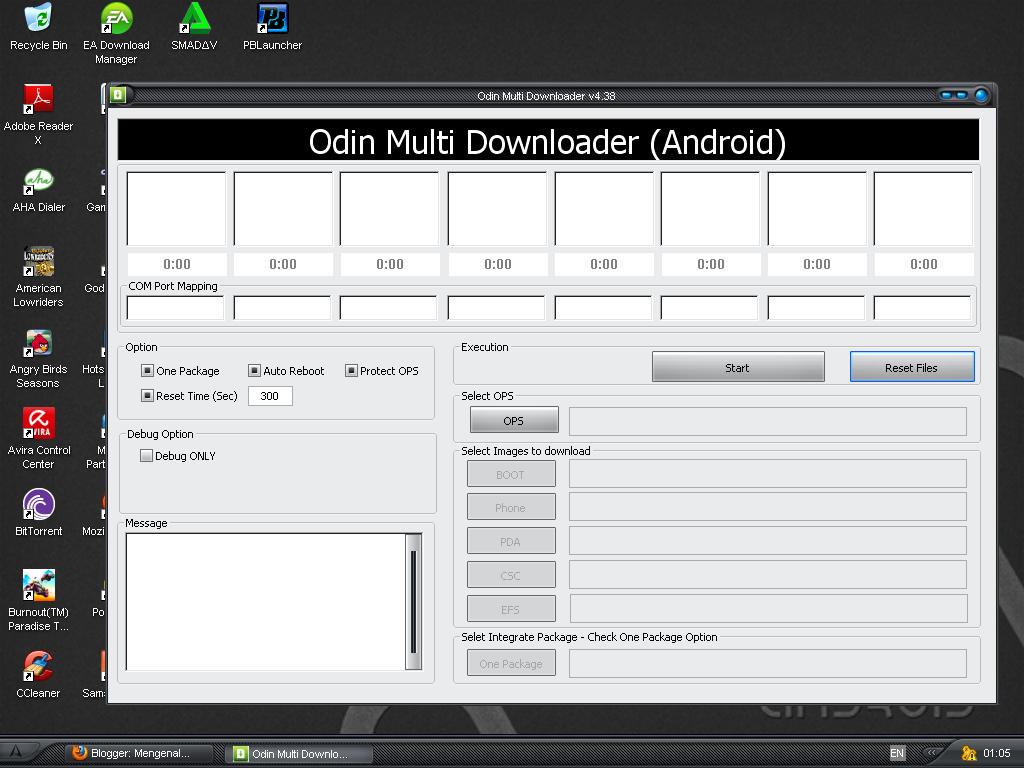Screen dimensions: 1024x768
Task: Toggle the Auto Reboot checkbox
Action: 255,370
